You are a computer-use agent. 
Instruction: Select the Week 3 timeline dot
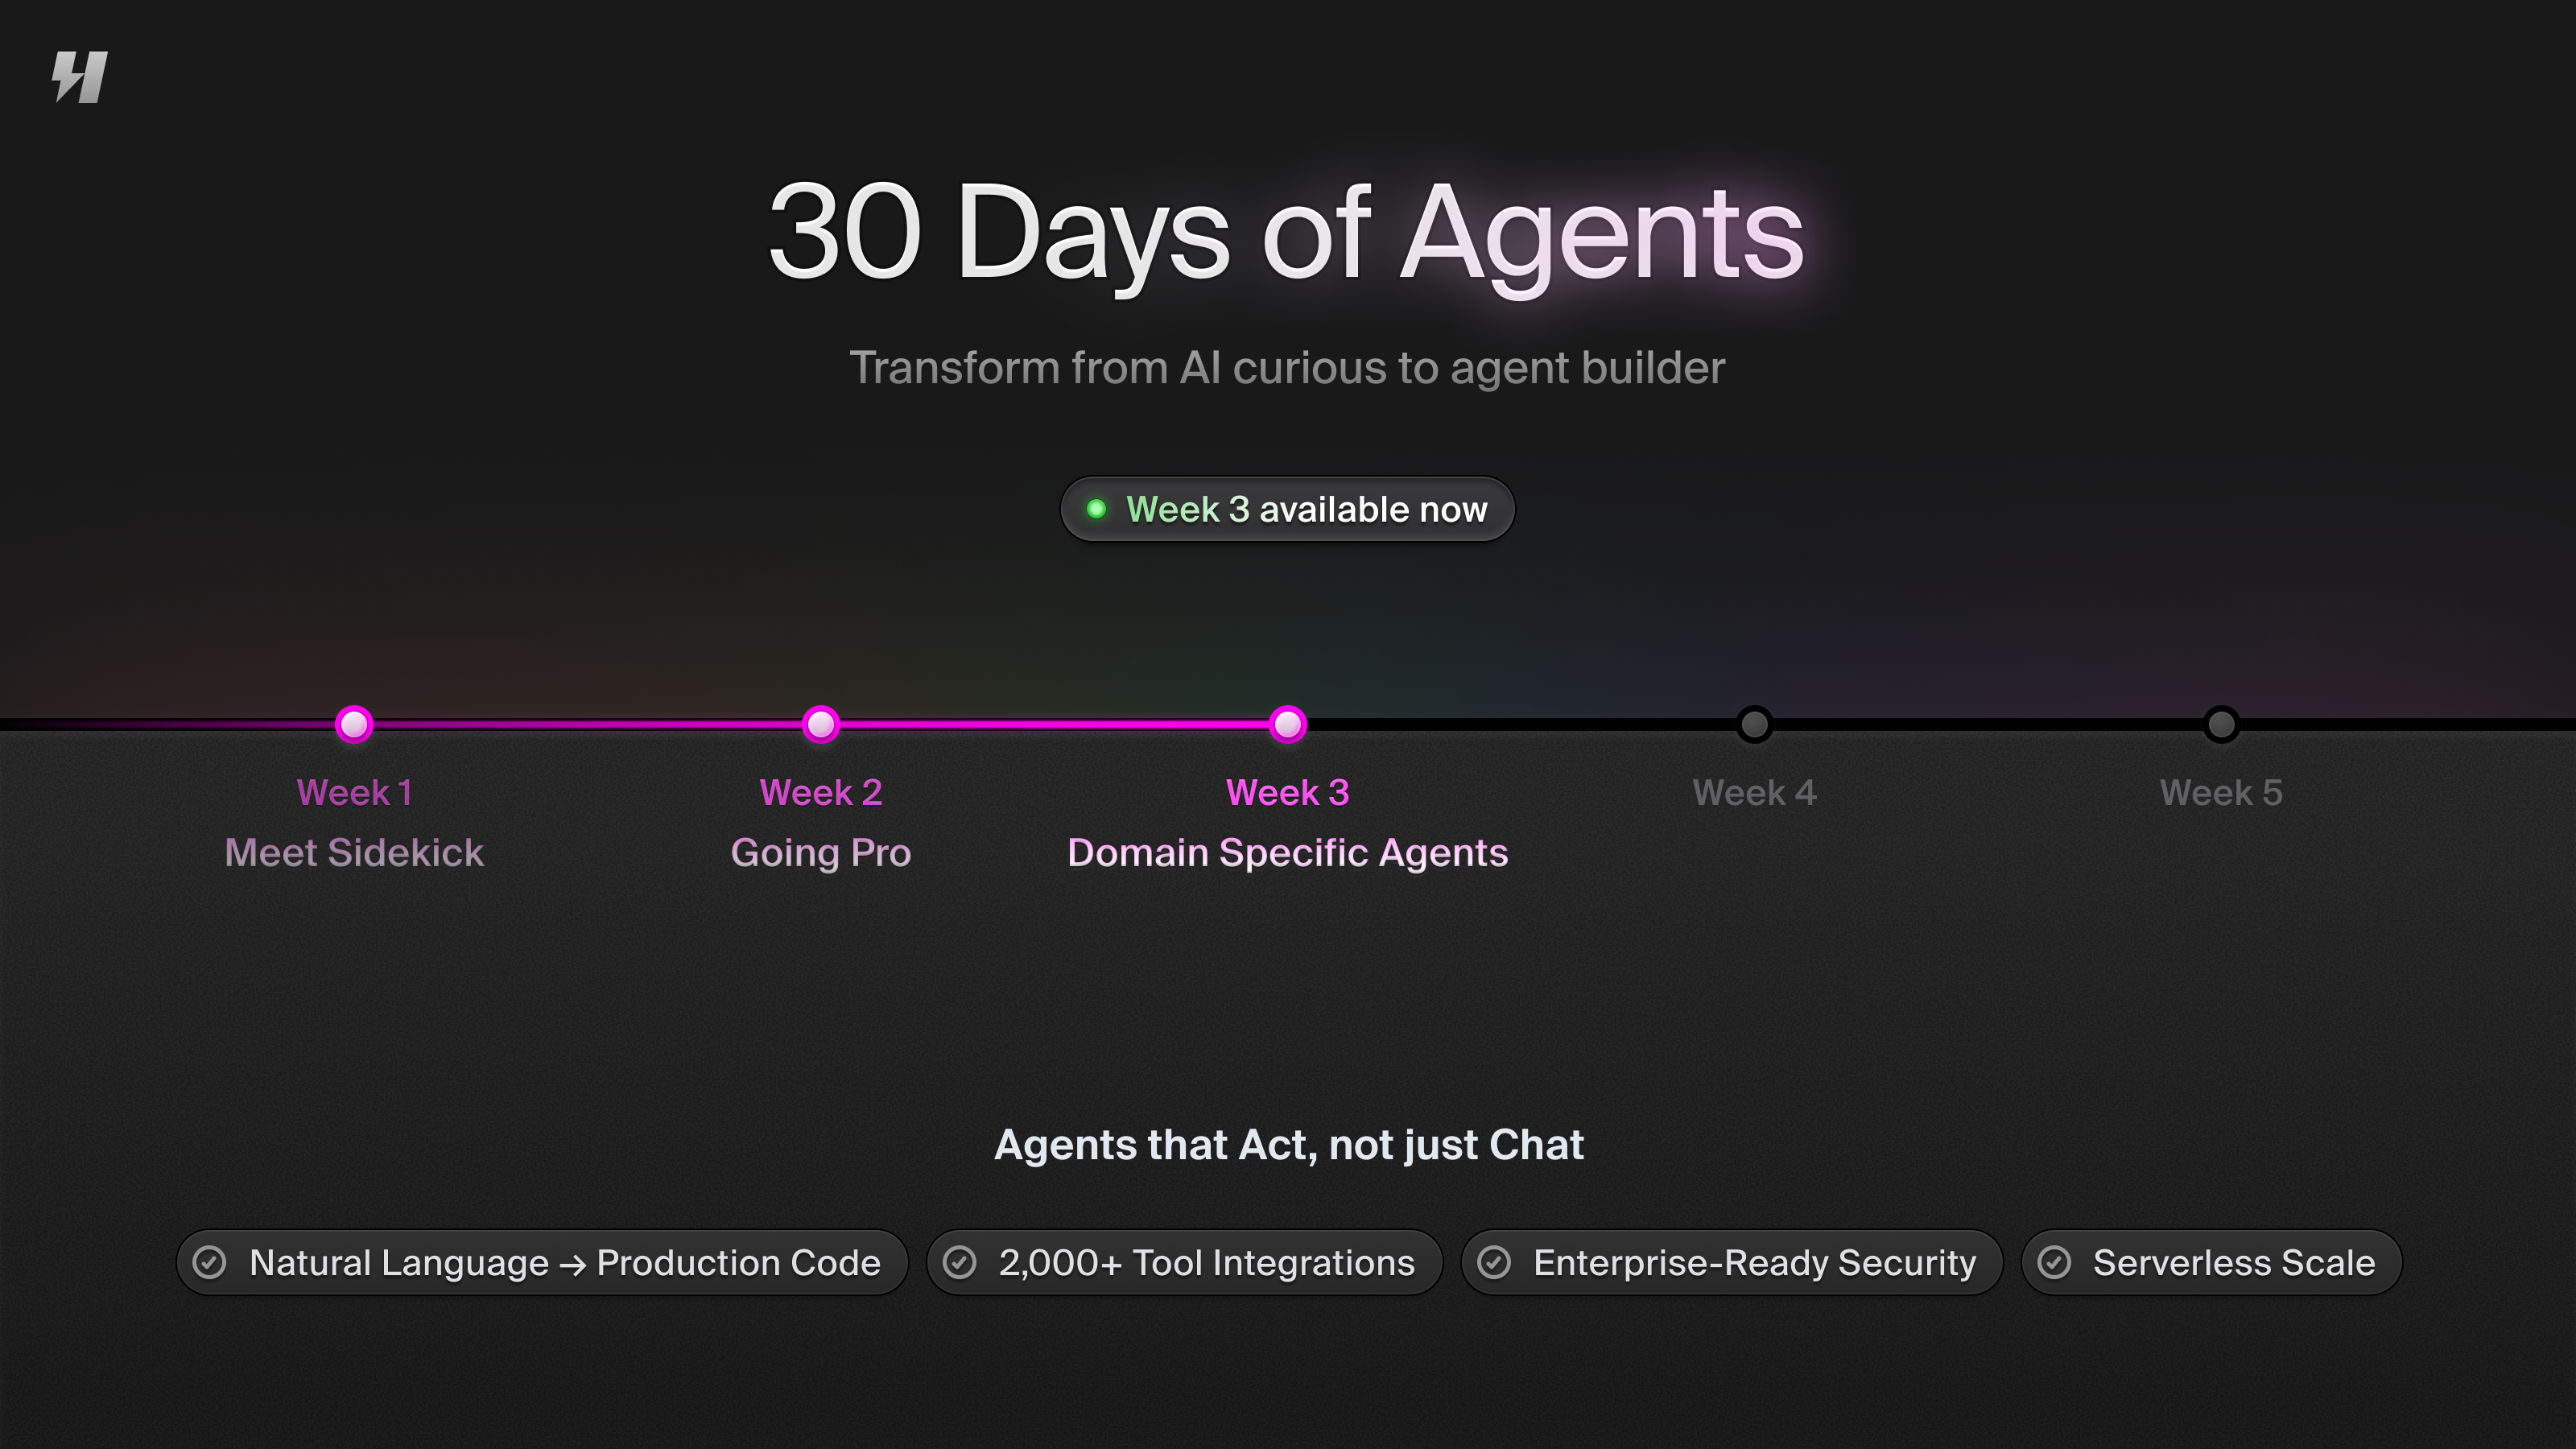[x=1288, y=724]
